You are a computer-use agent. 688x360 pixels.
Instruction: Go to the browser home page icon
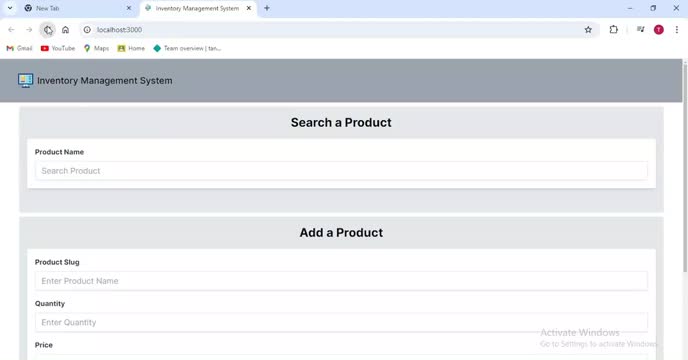65,30
